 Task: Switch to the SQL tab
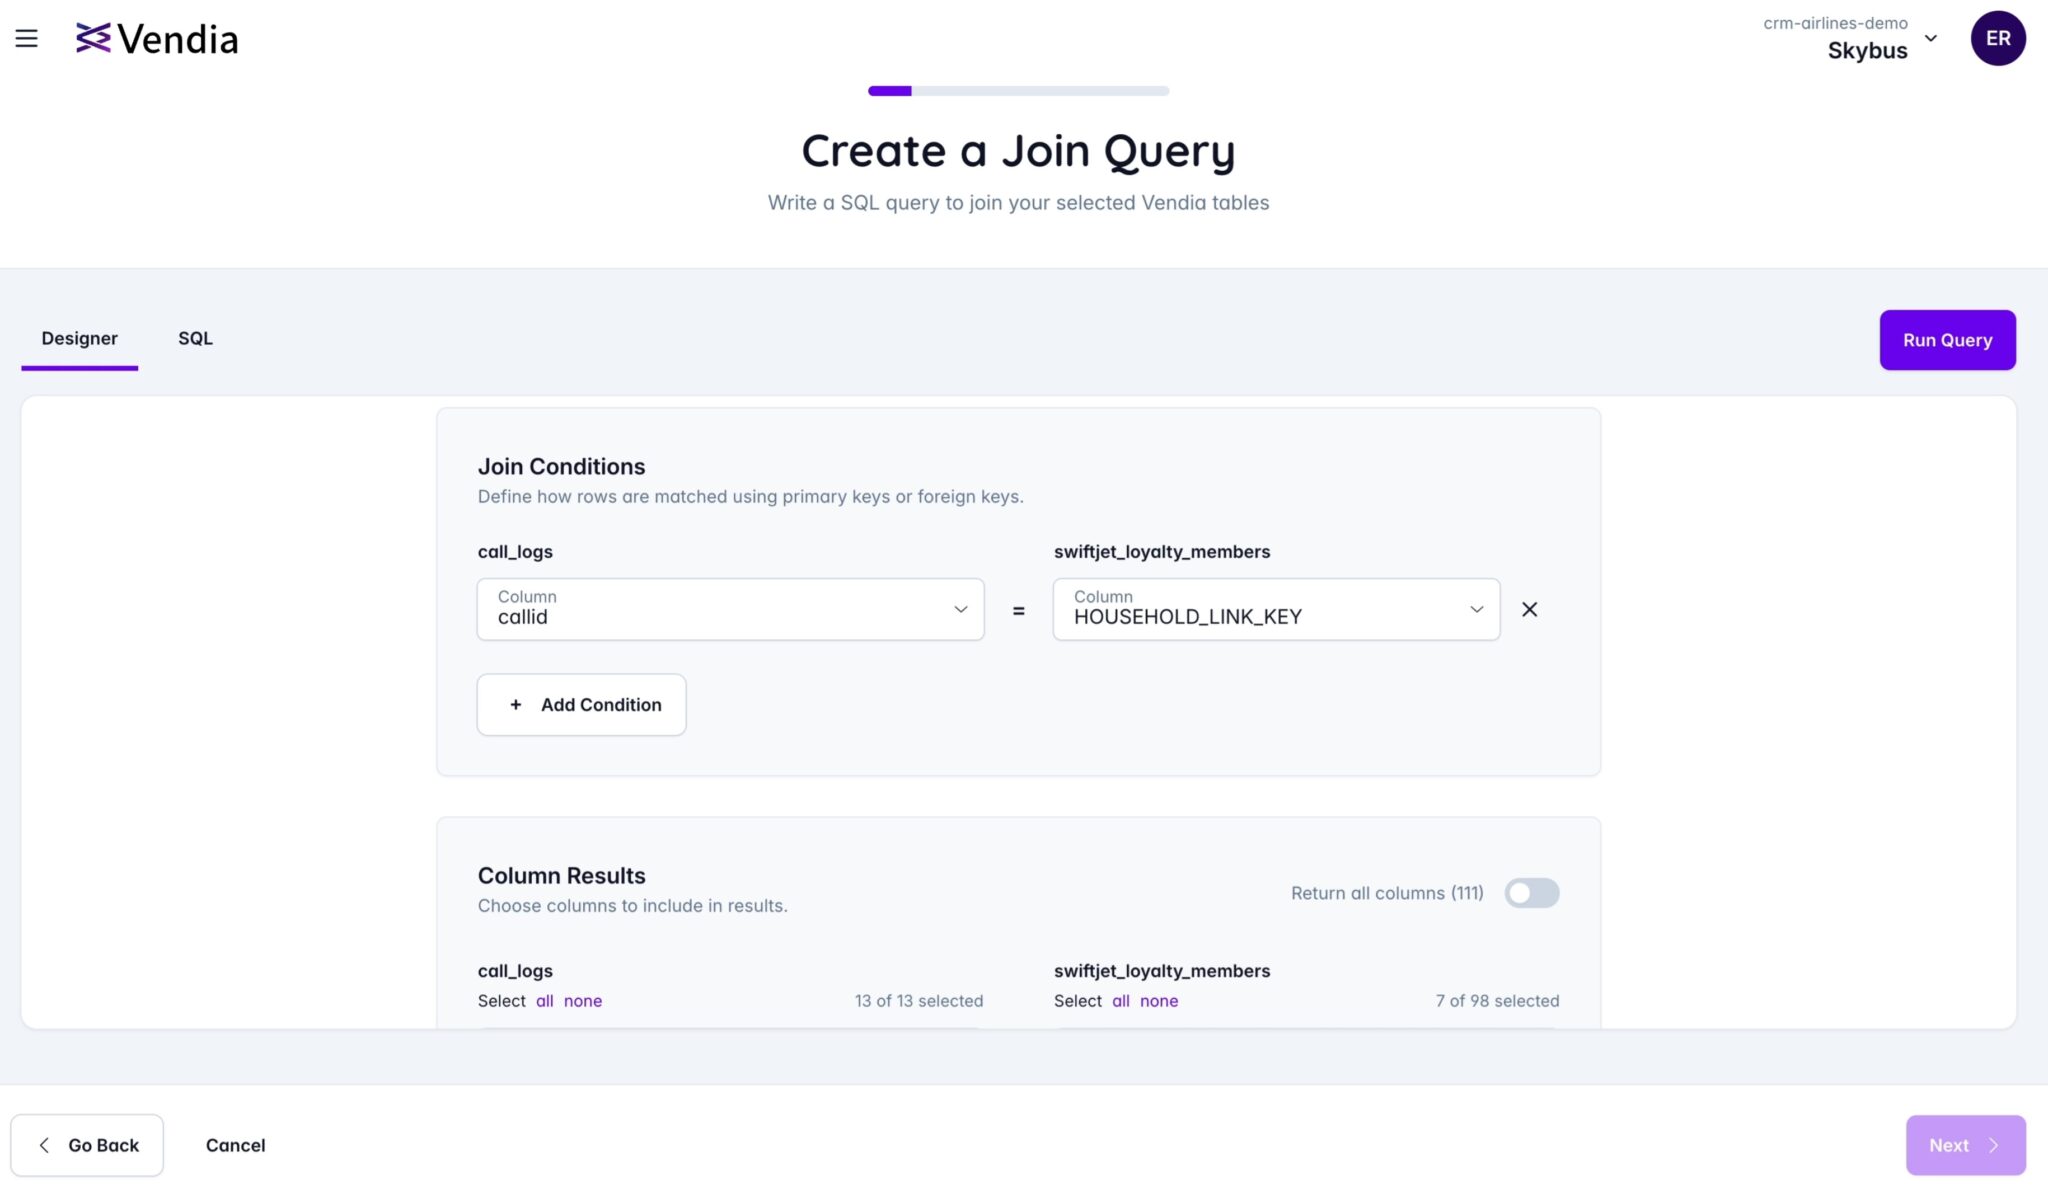(195, 339)
